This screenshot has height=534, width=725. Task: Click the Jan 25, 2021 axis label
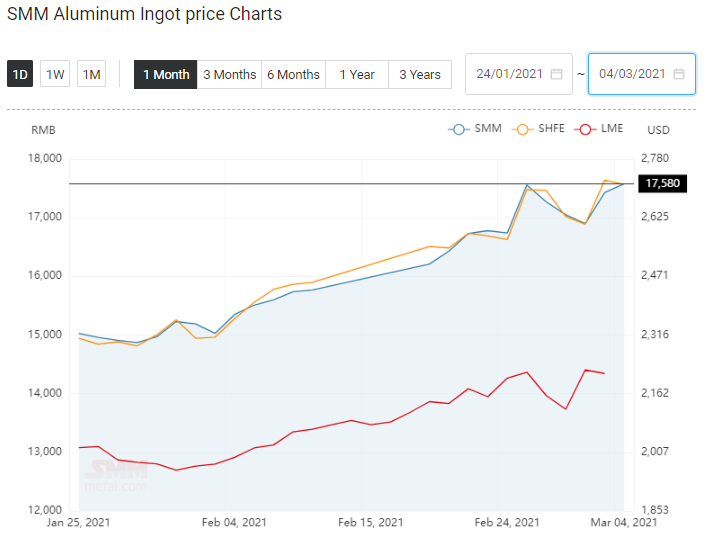[78, 522]
